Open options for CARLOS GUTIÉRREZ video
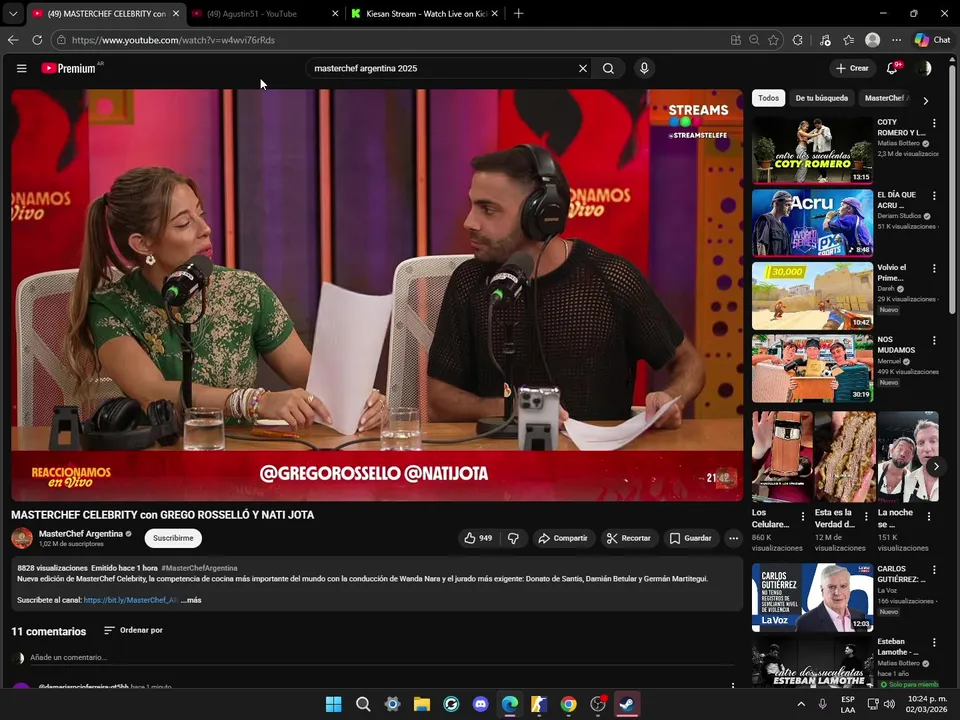Screen dimensions: 960x720 (934, 570)
